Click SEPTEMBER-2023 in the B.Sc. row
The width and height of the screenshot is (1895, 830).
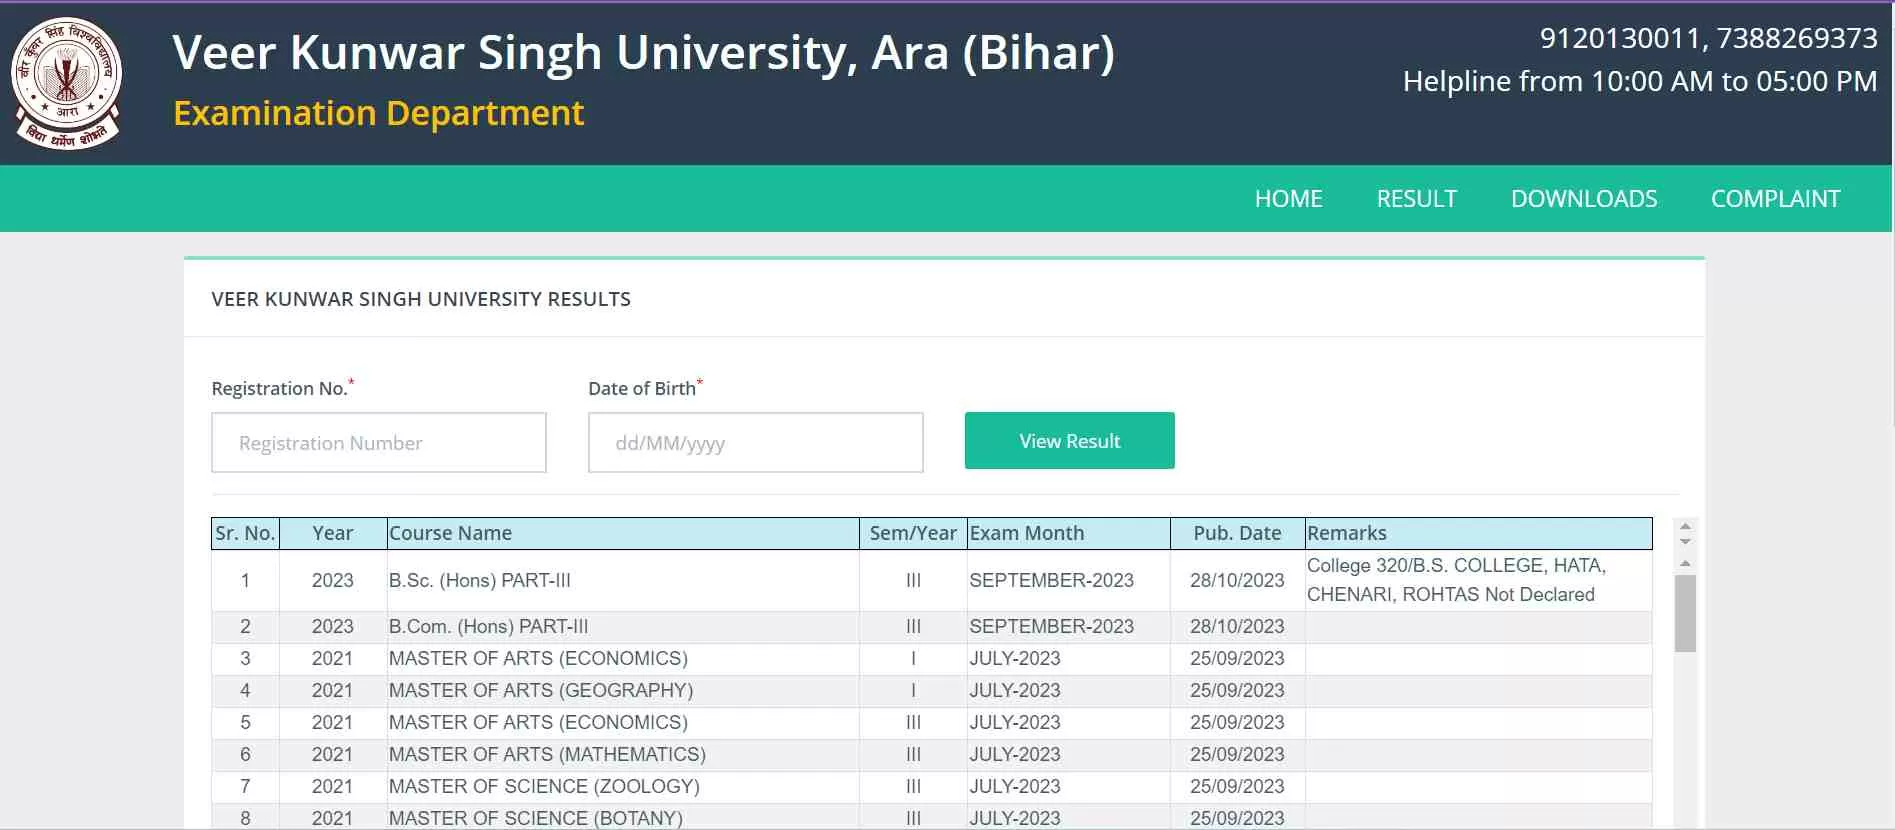(1051, 580)
